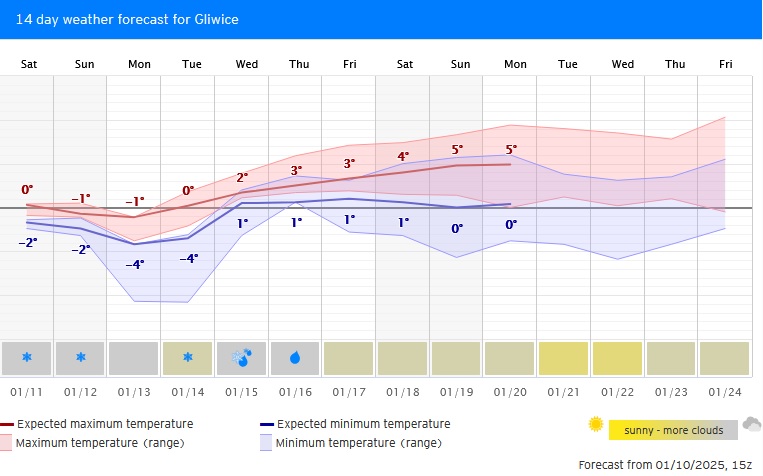Screen dimensions: 763x476
Task: Click the 'Expected minimum temperature' legend entry
Action: (362, 424)
